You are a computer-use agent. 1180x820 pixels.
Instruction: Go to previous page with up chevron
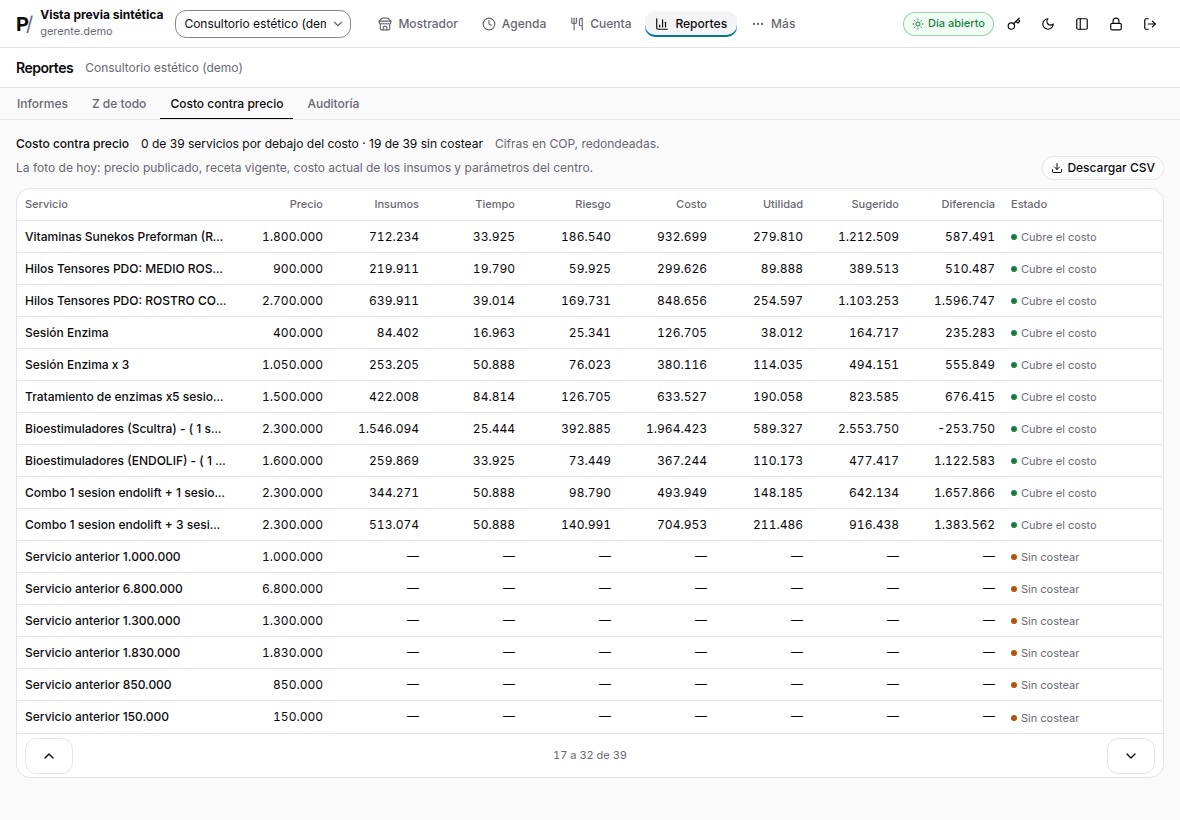tap(49, 756)
